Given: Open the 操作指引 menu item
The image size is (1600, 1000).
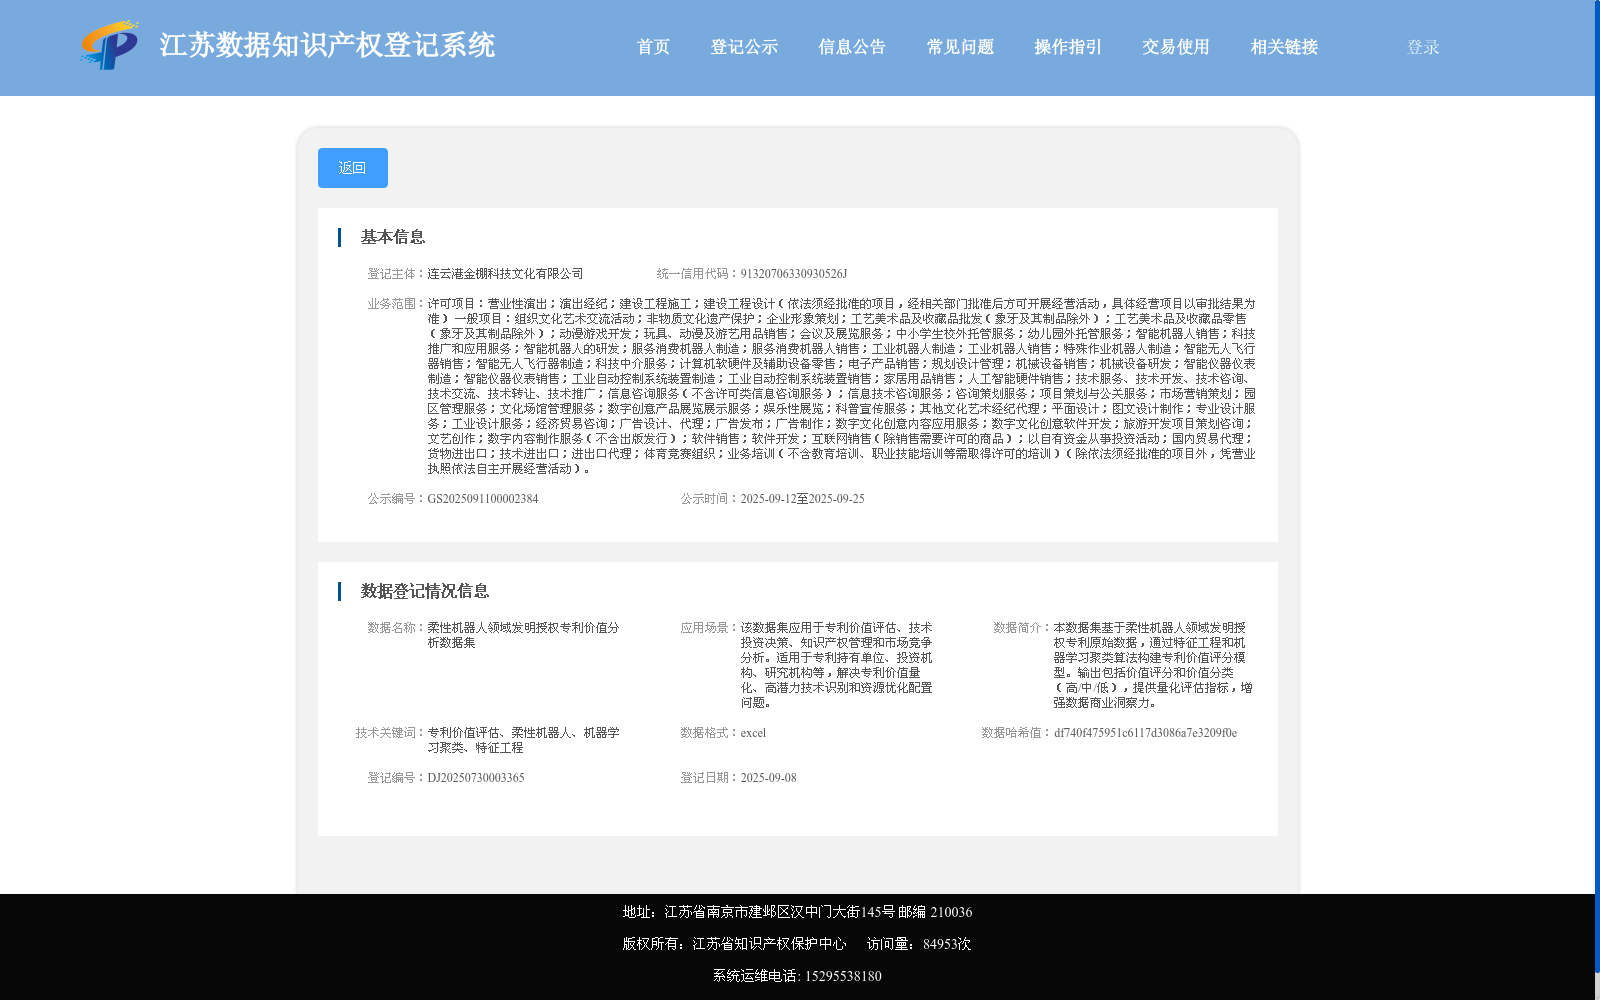Looking at the screenshot, I should click(1068, 47).
